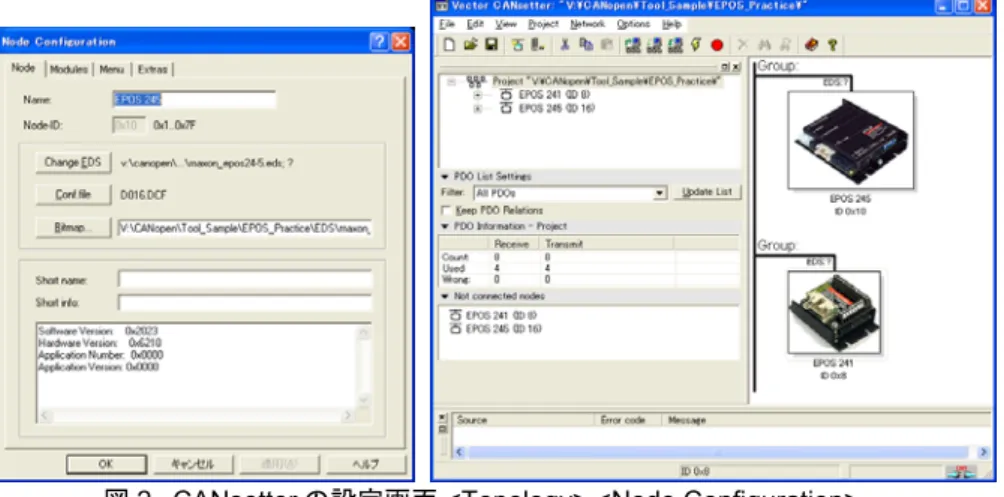Click the Bitmap... button
The image size is (1004, 497).
(x=73, y=227)
